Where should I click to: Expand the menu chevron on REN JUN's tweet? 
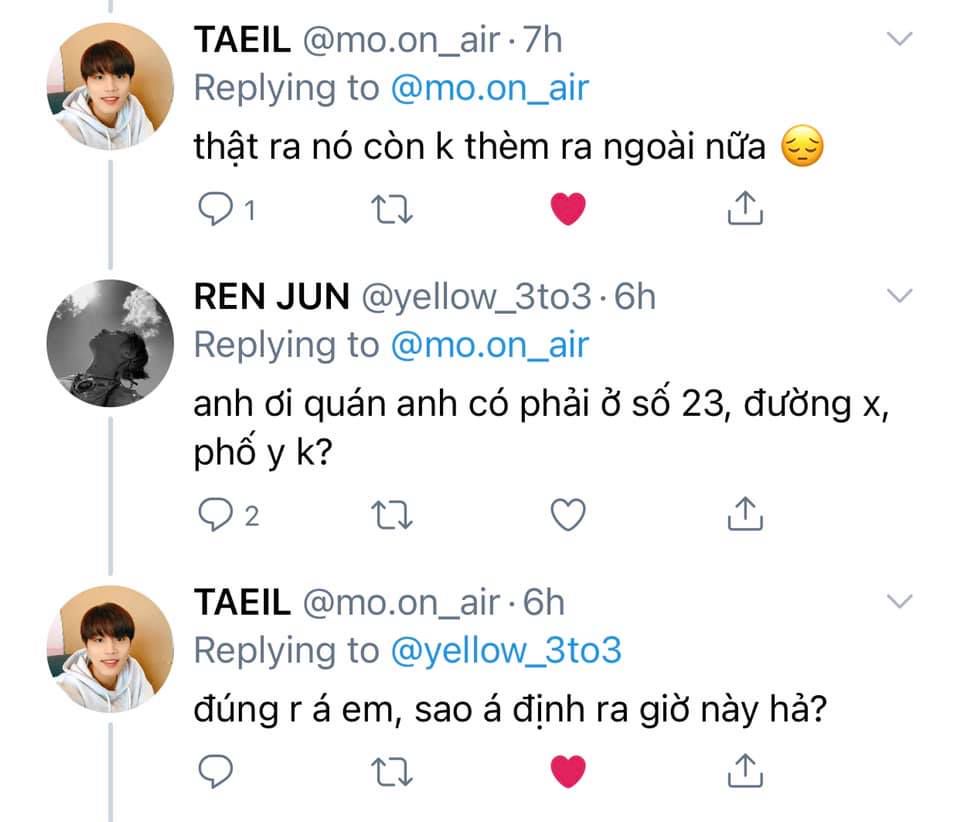[x=901, y=296]
